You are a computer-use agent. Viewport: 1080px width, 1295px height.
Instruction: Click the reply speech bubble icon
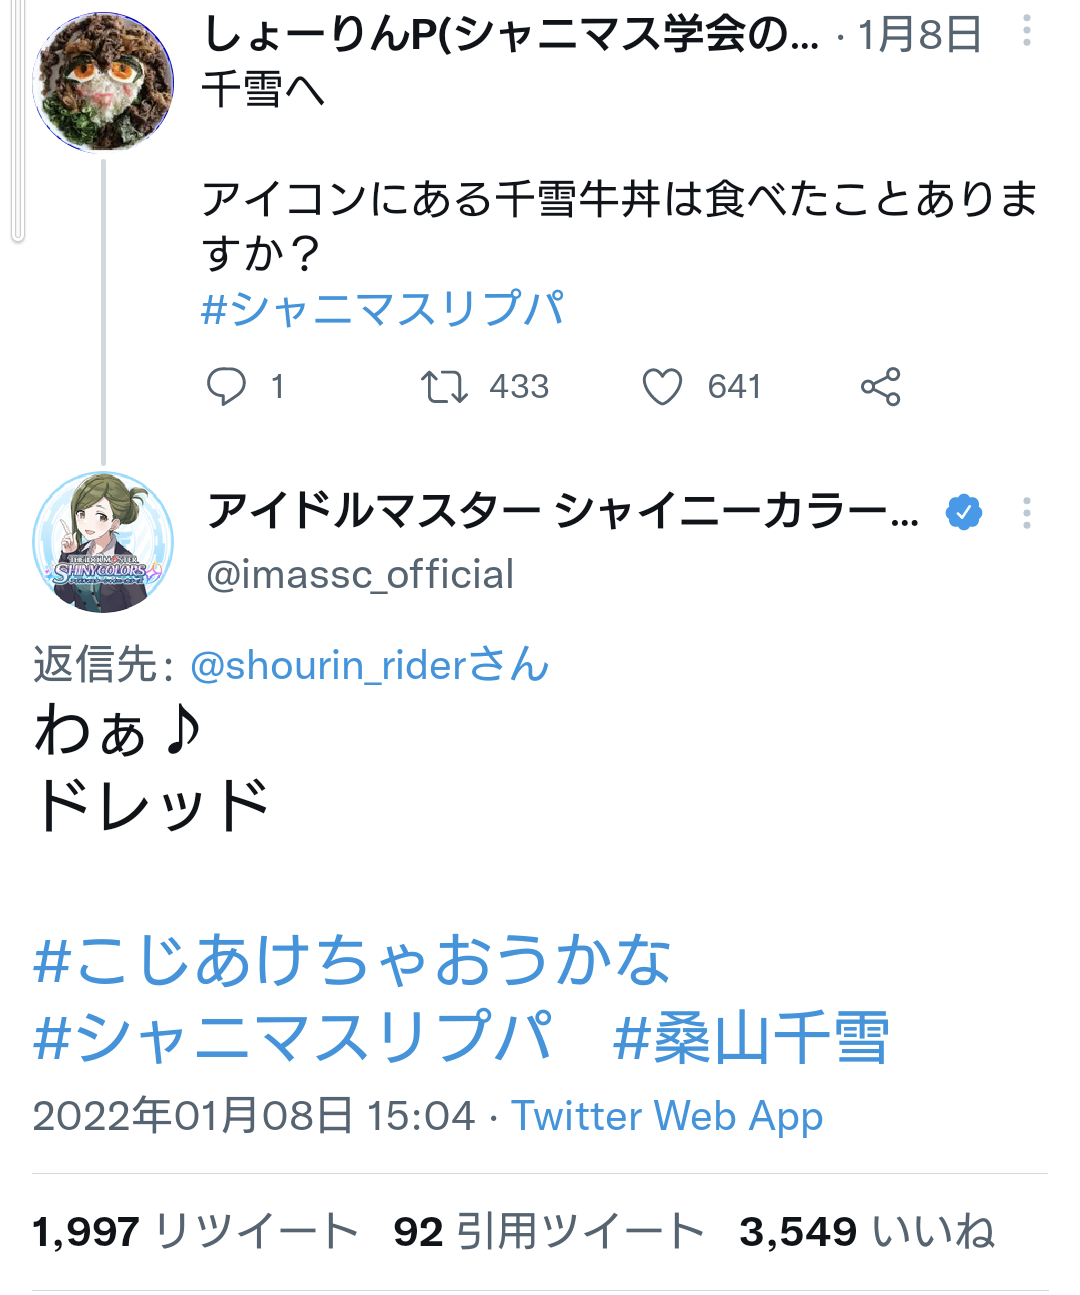226,386
